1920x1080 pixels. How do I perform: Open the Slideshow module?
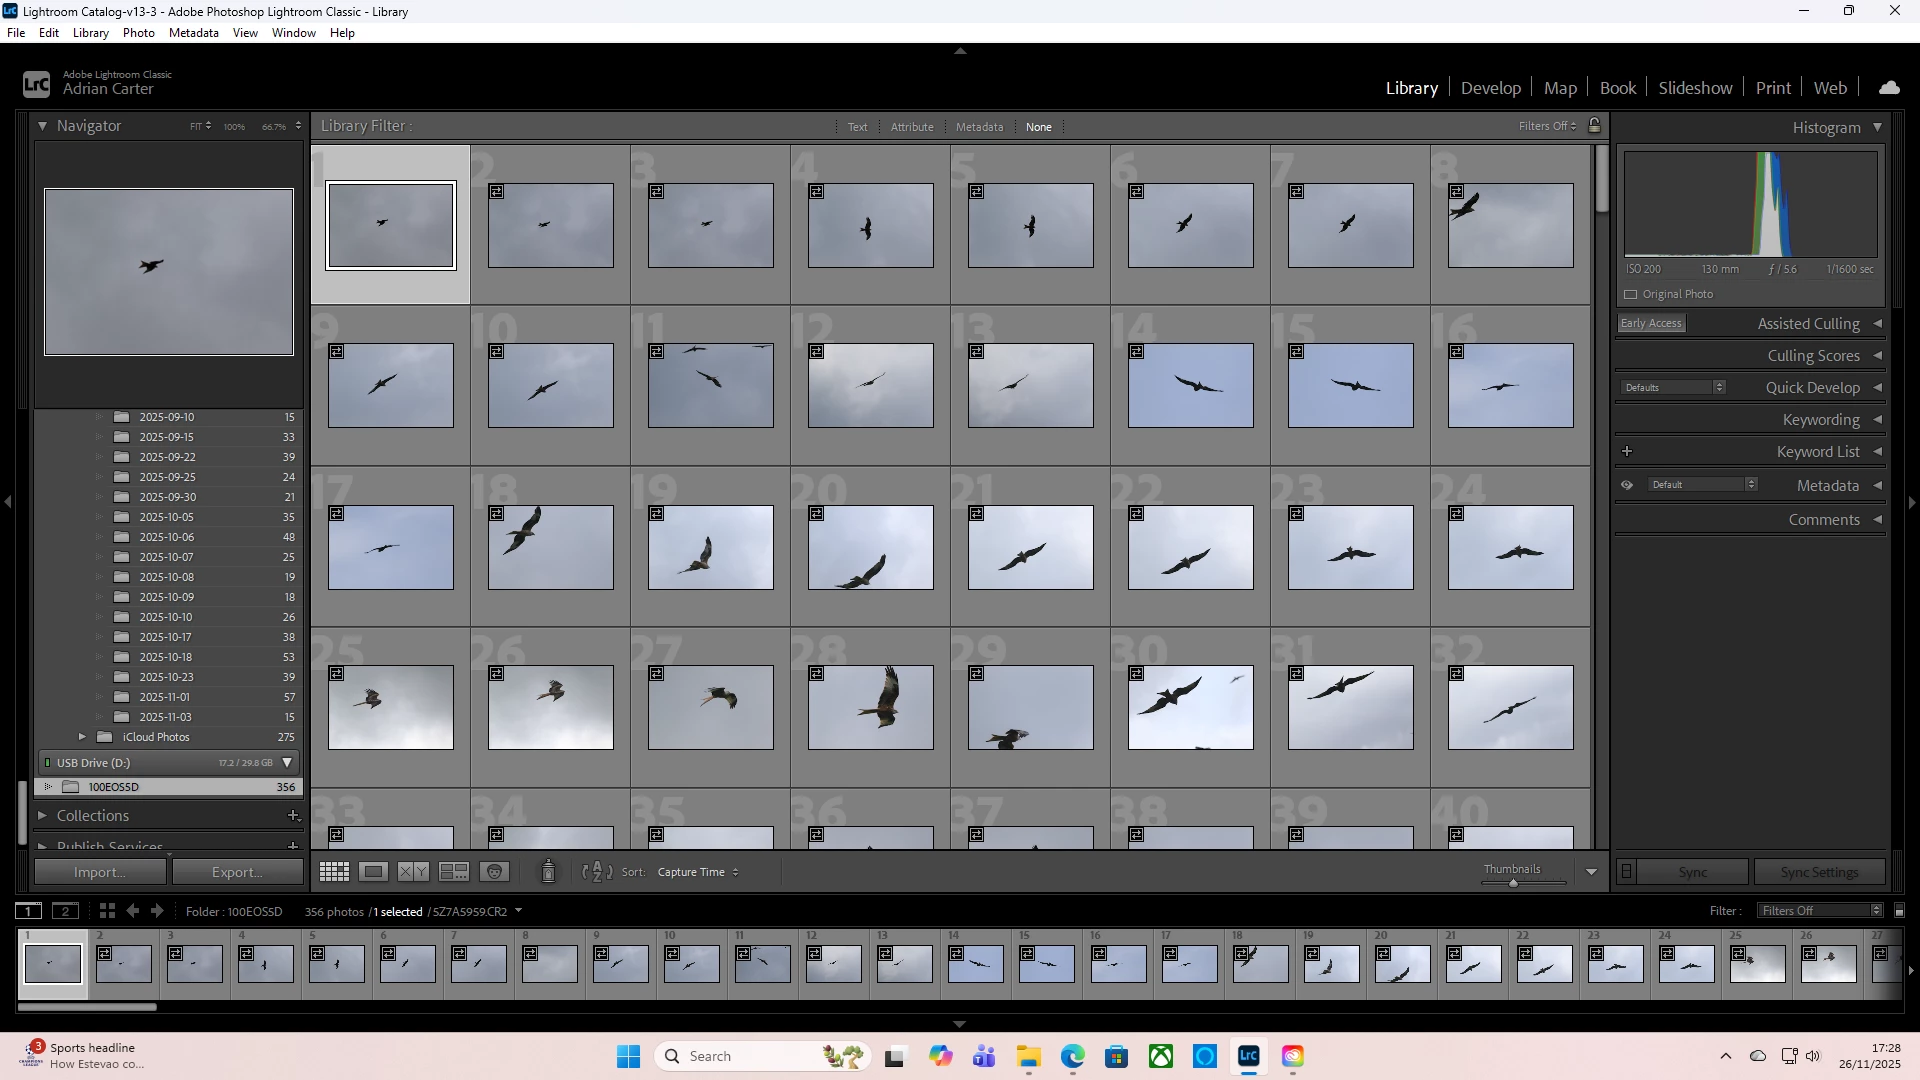(x=1695, y=88)
